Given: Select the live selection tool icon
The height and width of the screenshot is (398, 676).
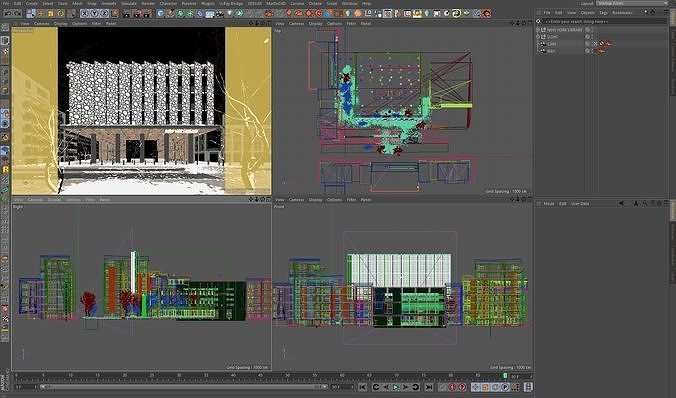Looking at the screenshot, I should pos(30,14).
